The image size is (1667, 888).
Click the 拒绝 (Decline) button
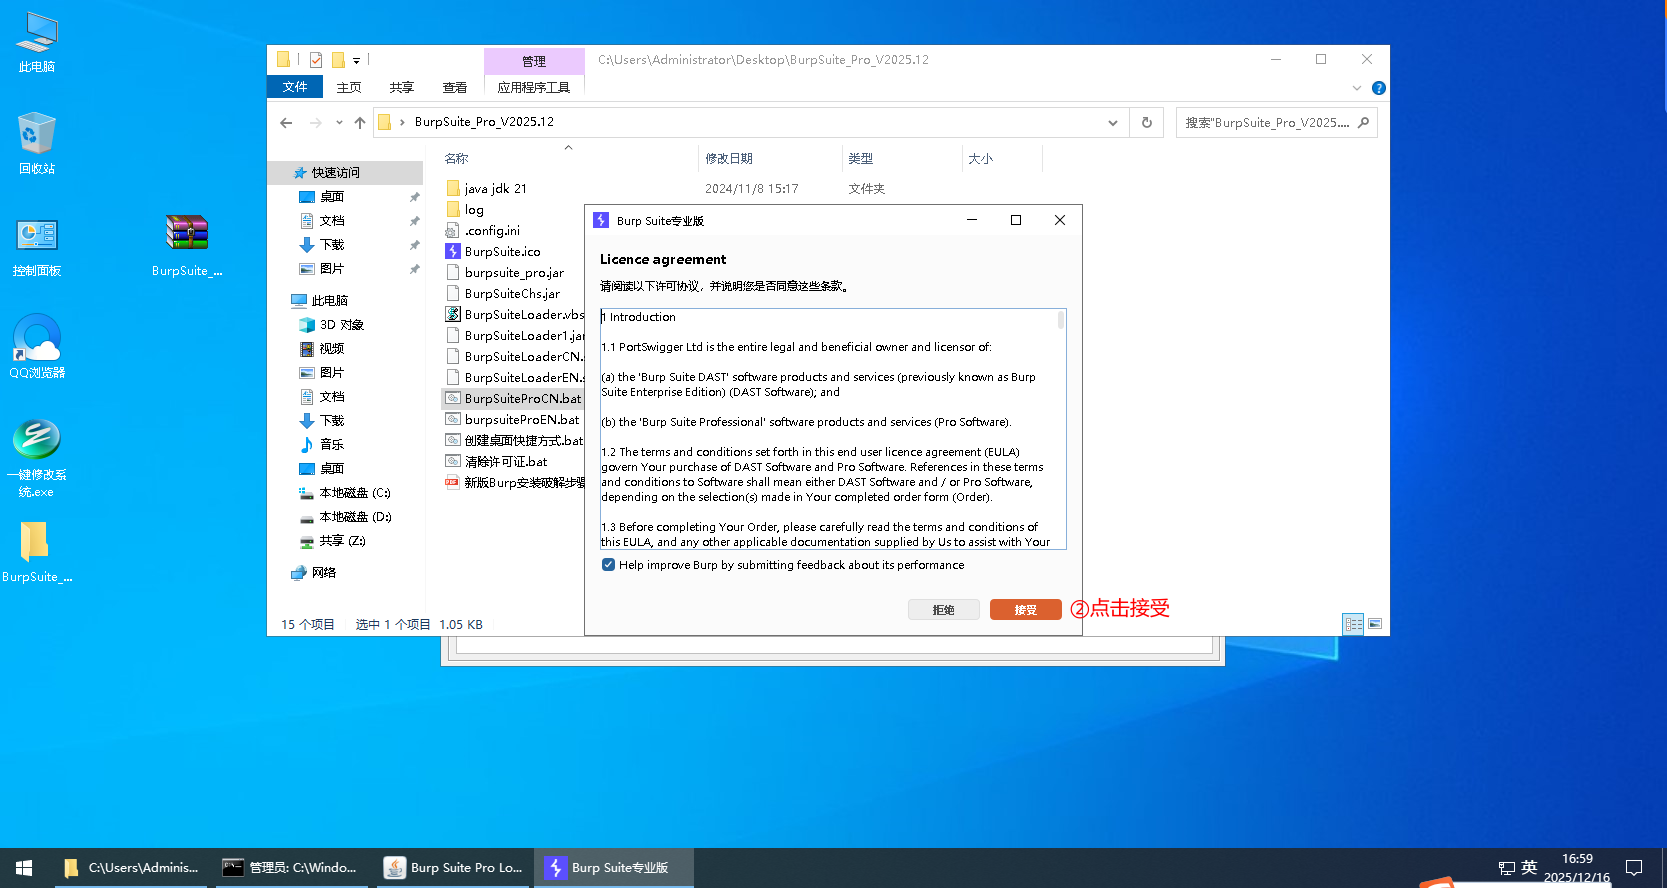point(943,610)
